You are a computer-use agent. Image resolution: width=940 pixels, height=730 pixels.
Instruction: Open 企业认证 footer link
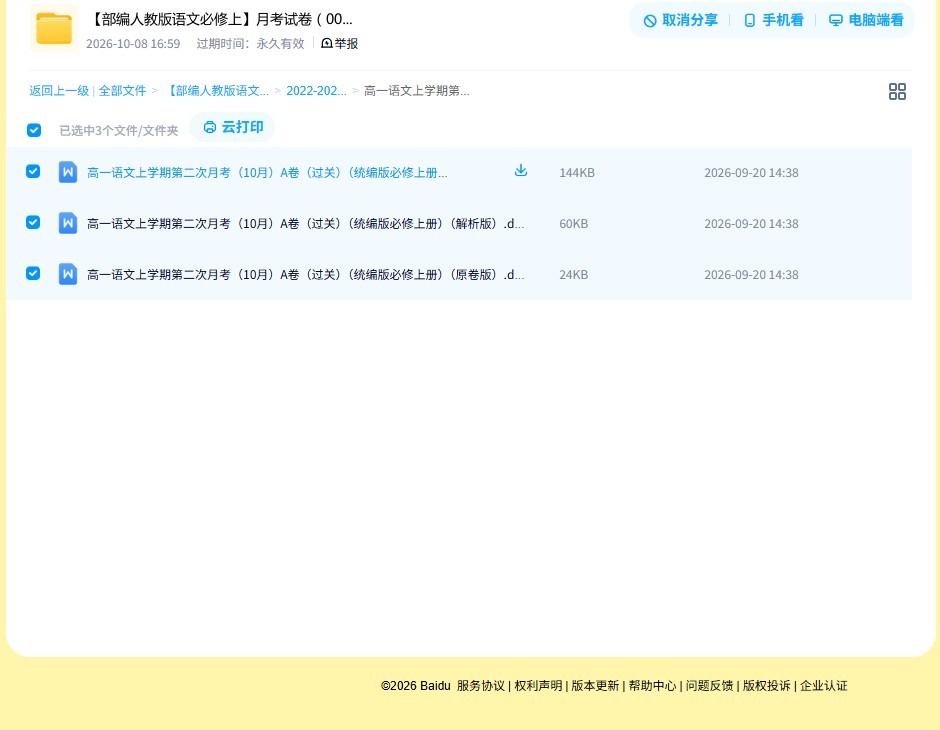(x=824, y=686)
